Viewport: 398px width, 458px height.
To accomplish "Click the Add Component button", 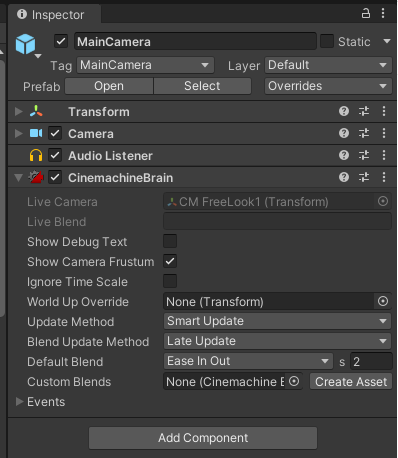I will click(203, 438).
